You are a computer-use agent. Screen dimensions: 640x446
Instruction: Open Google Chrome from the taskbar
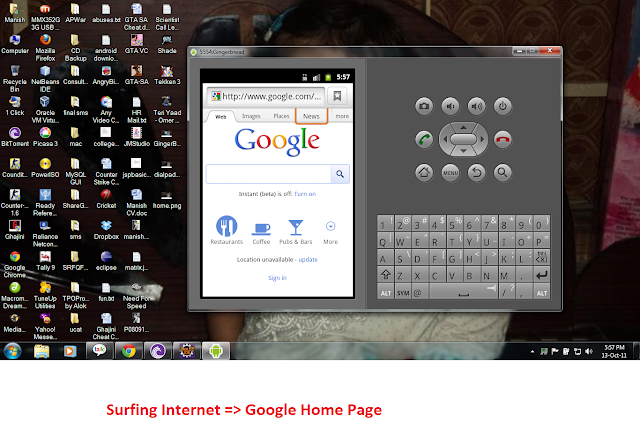129,351
